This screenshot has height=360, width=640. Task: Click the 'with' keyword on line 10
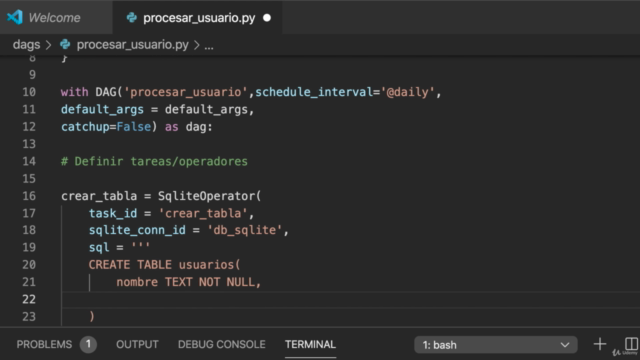coord(75,92)
